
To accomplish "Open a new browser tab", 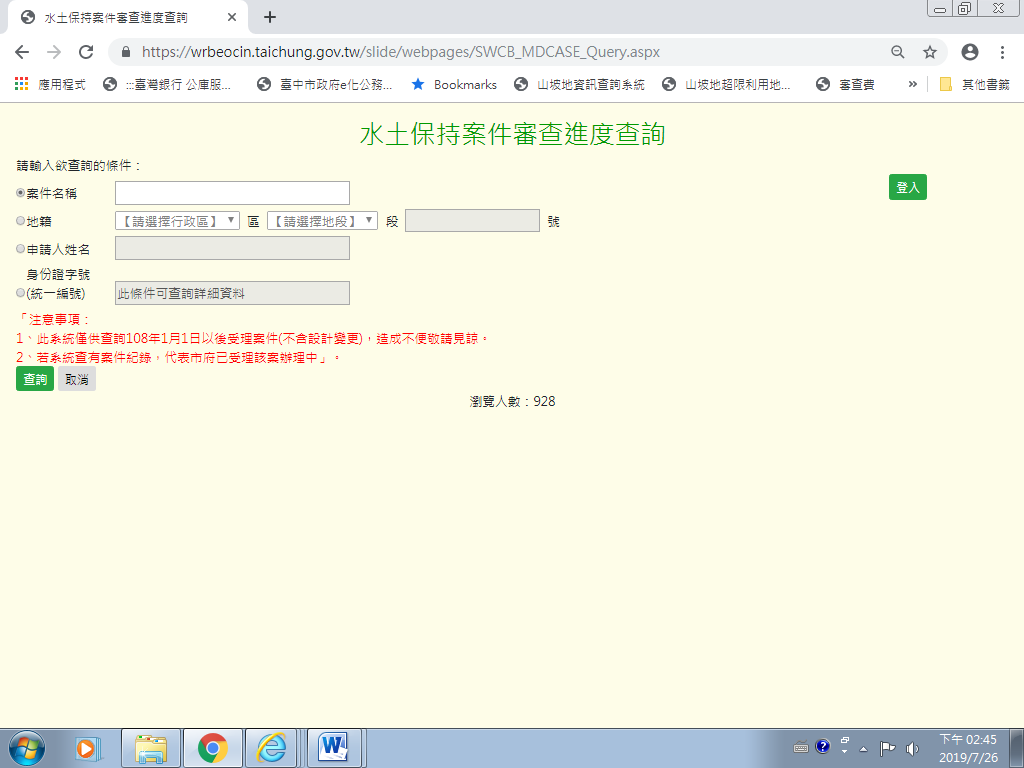I will [269, 17].
